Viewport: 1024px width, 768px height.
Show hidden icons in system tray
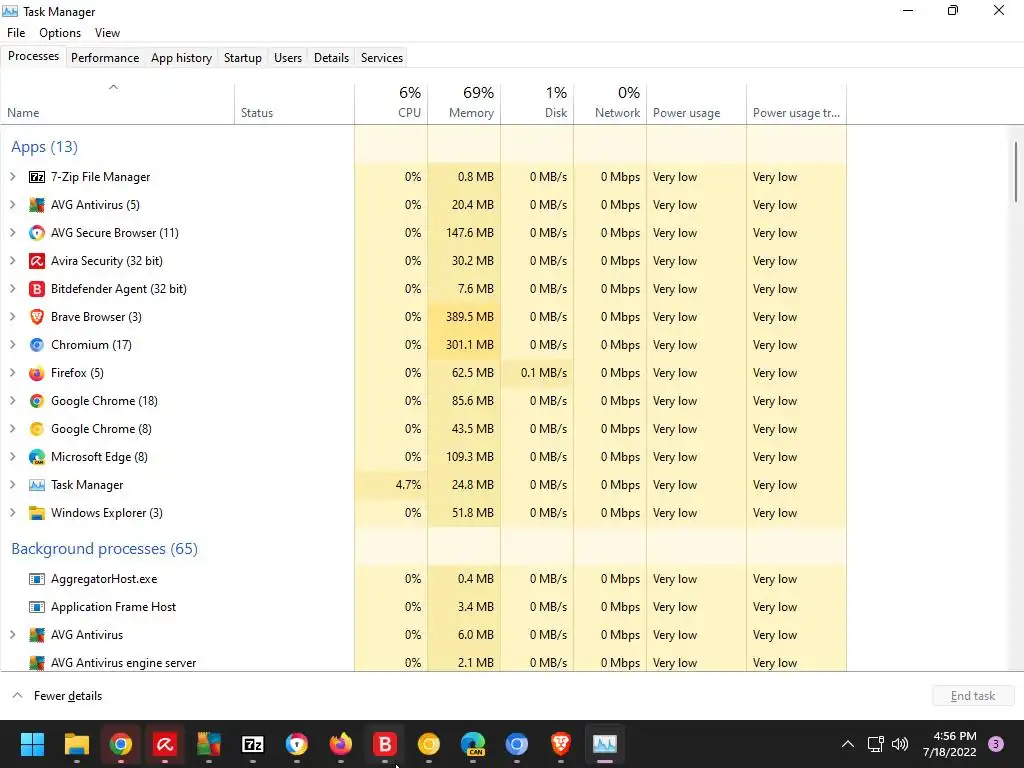(848, 744)
